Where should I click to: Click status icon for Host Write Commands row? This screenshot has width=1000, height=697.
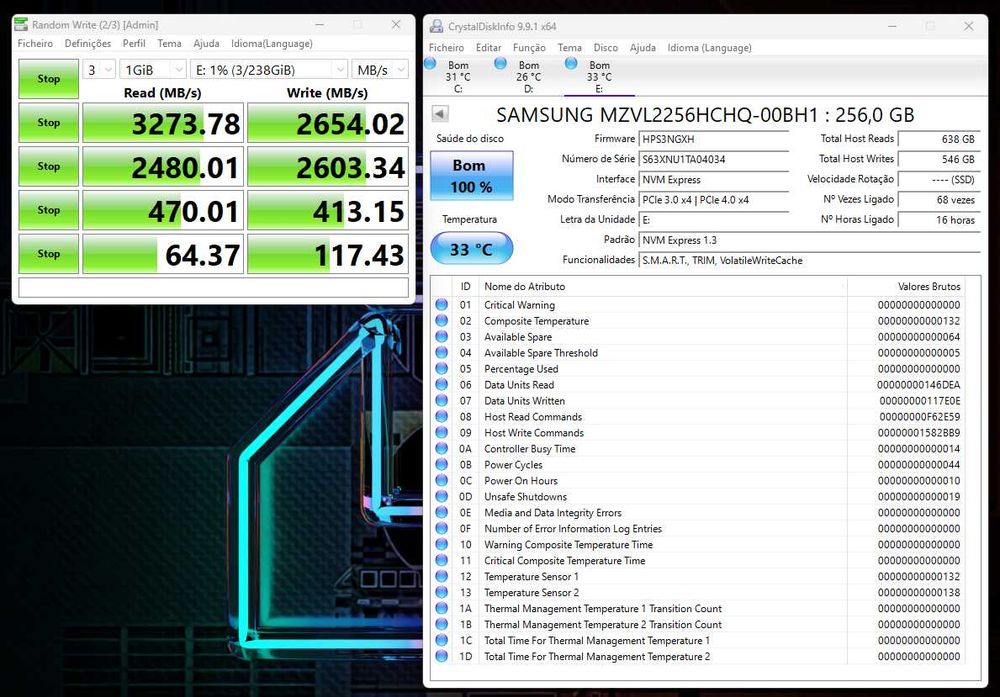[x=441, y=432]
